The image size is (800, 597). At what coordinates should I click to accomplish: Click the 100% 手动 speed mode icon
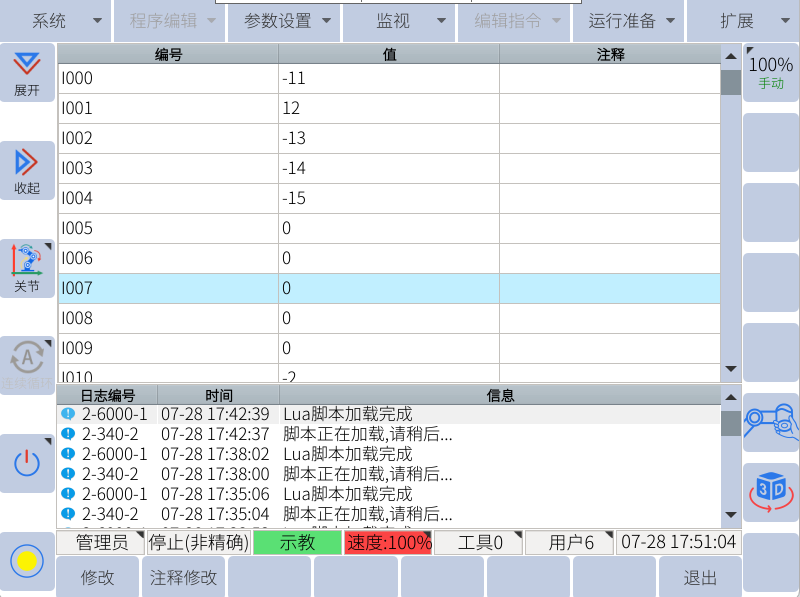(x=770, y=72)
